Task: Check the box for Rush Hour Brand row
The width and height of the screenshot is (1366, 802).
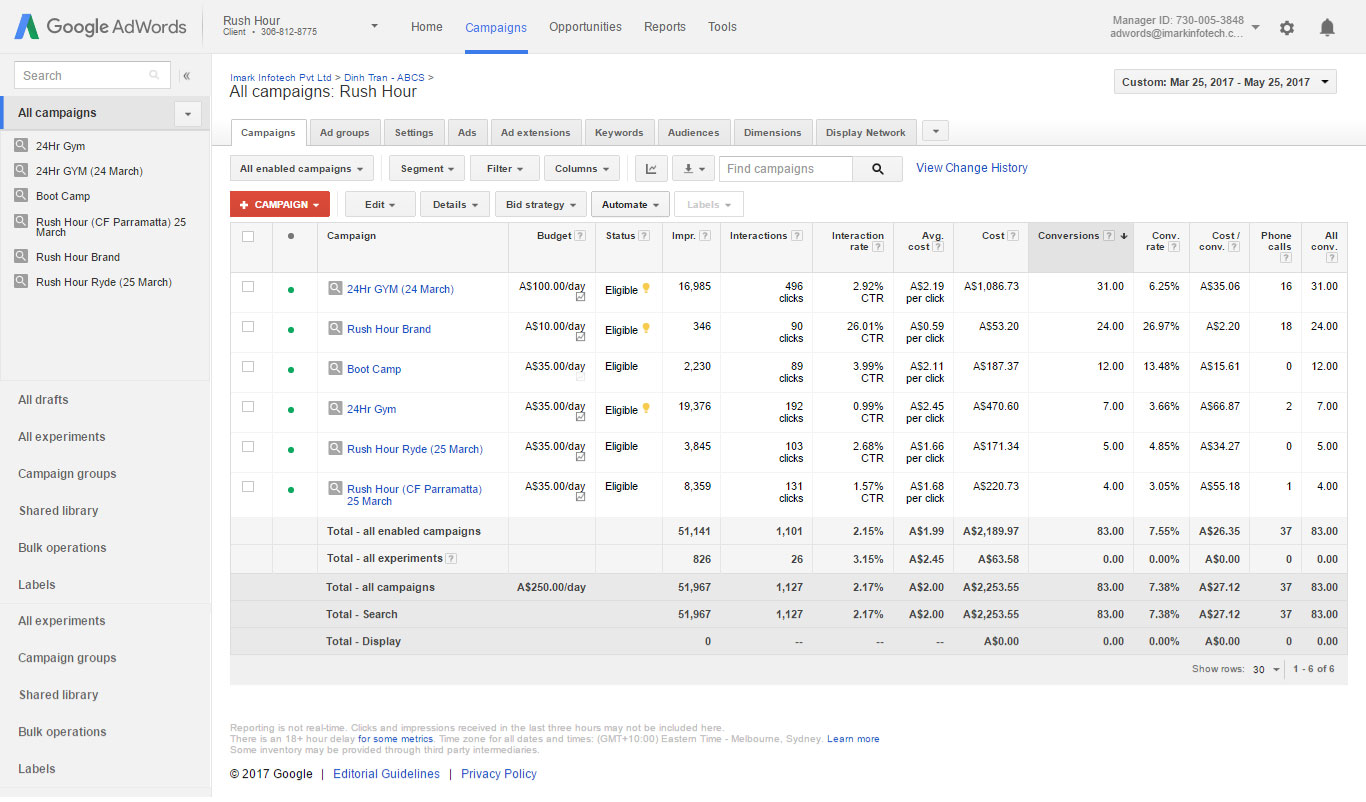Action: (x=248, y=327)
